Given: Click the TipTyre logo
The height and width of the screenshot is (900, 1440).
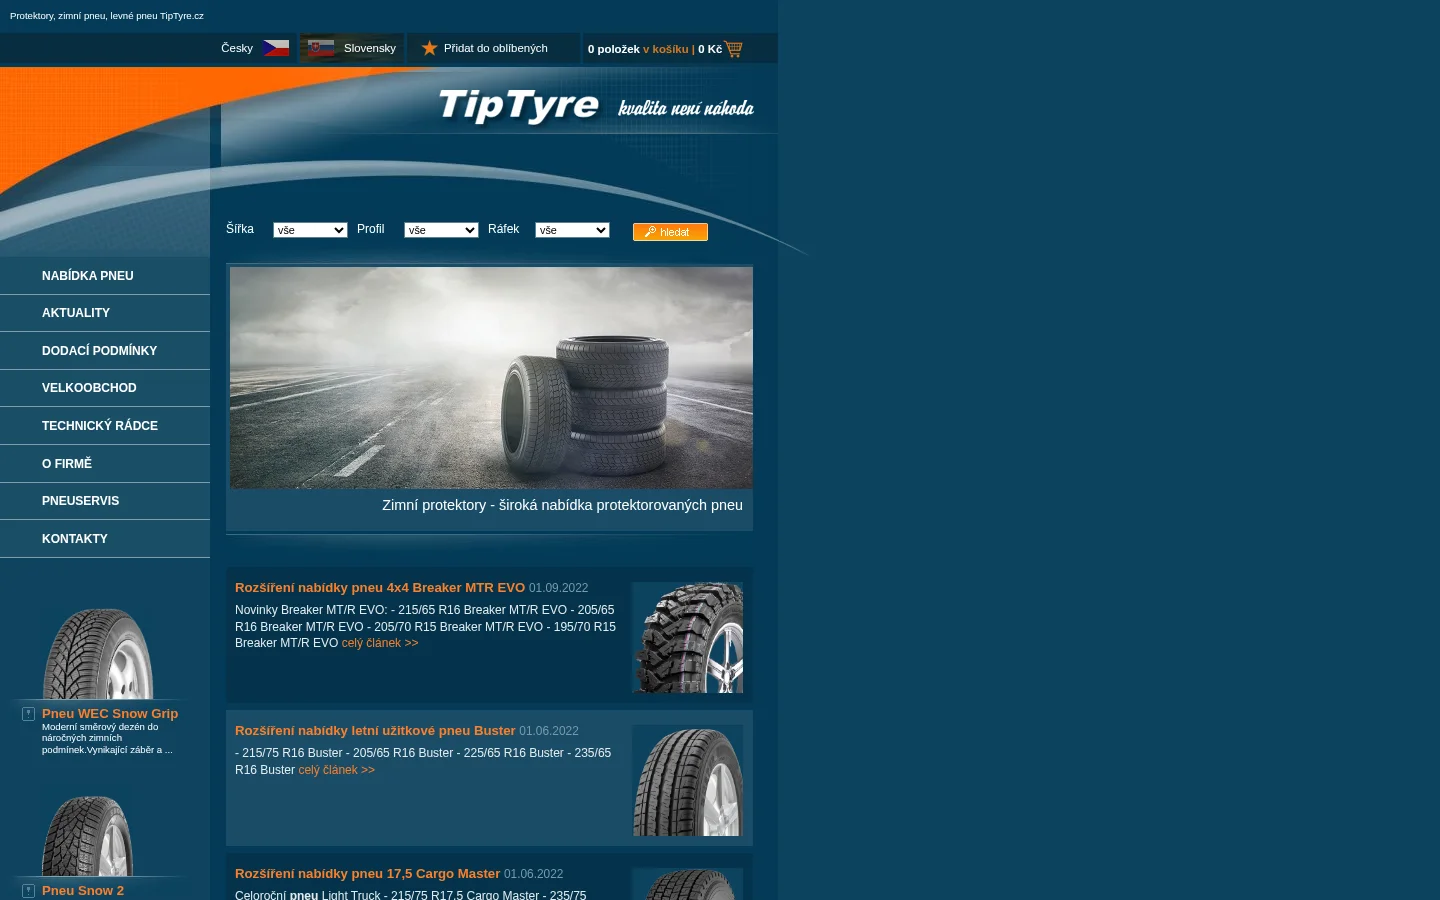Looking at the screenshot, I should click(x=518, y=106).
